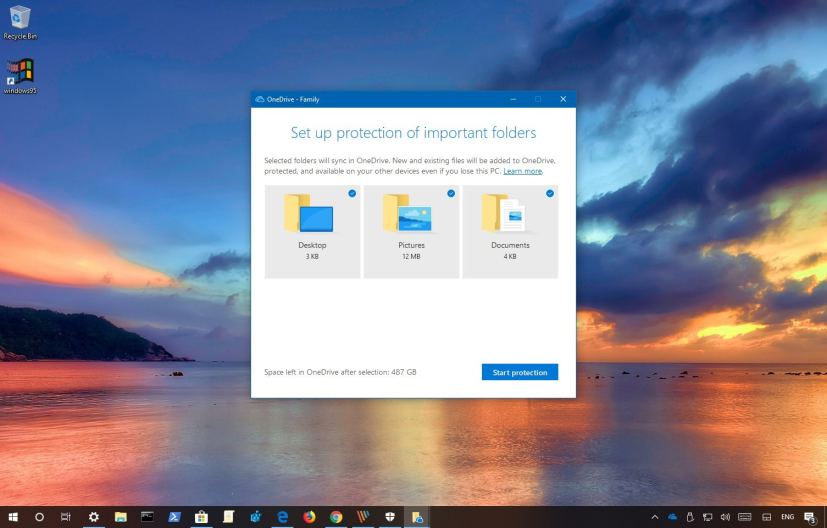Minimize the OneDrive - Family window
The width and height of the screenshot is (827, 528).
513,99
